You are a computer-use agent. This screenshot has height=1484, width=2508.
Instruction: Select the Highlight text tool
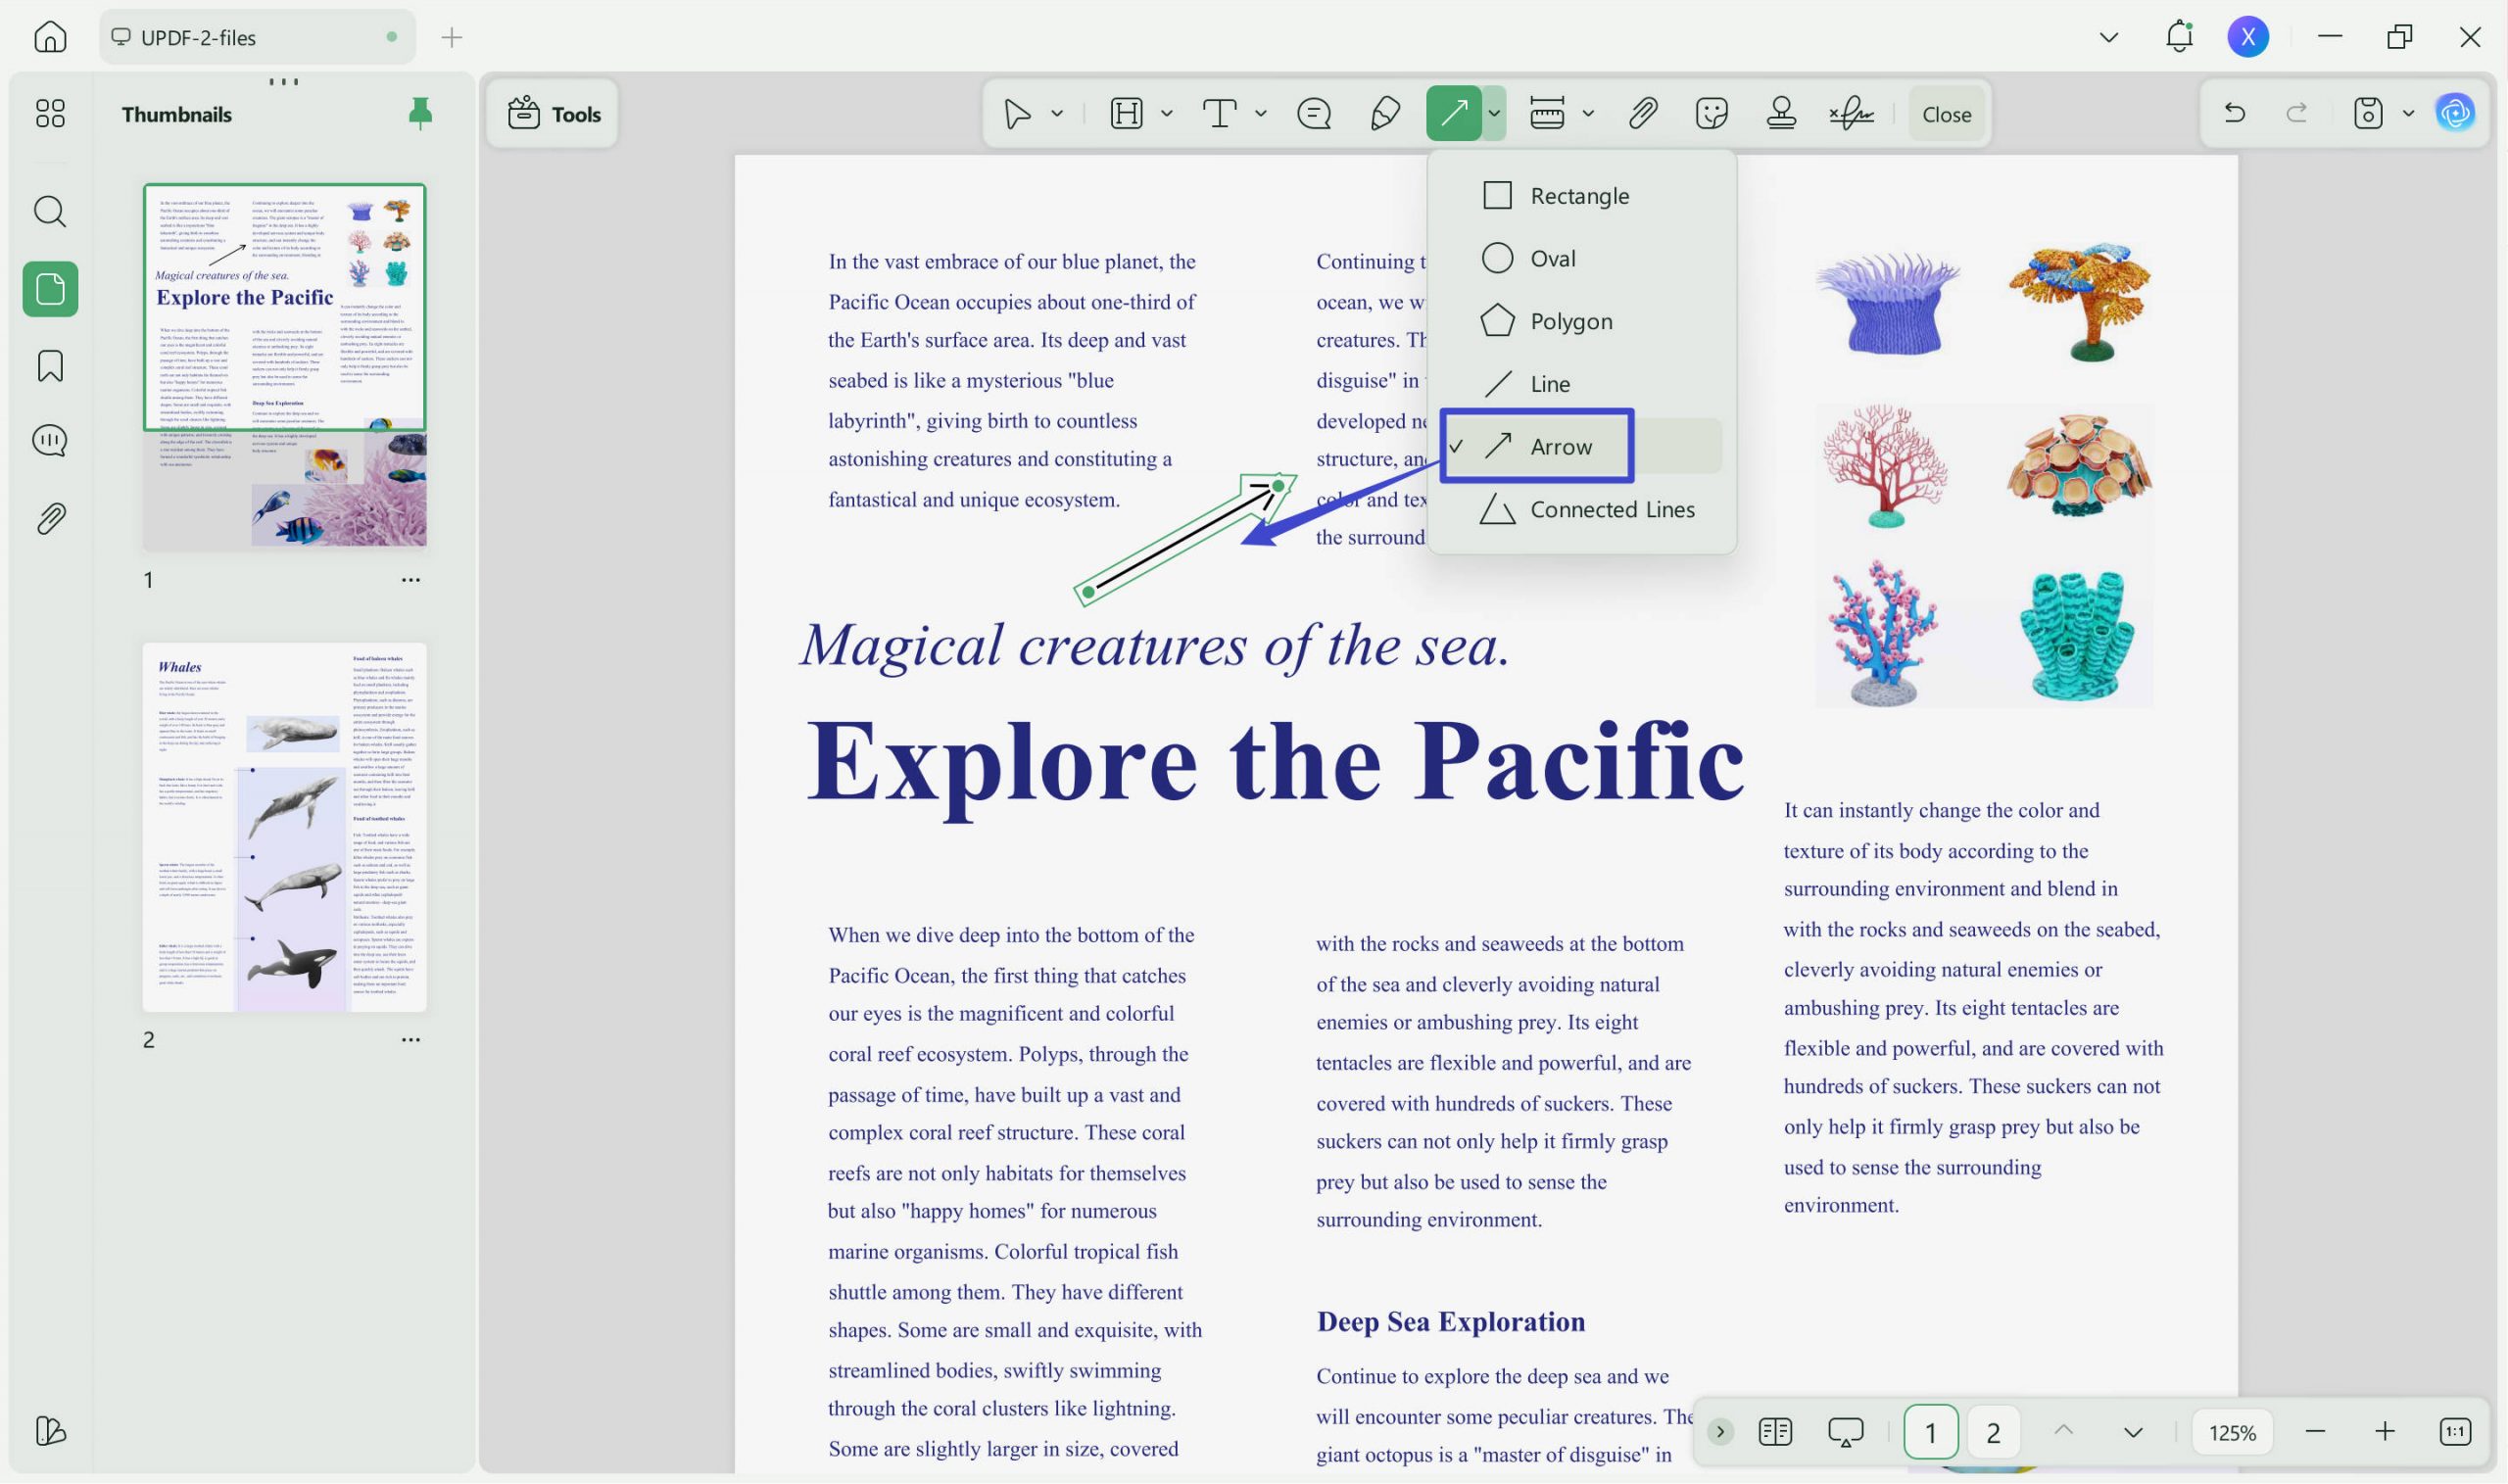[x=1126, y=114]
